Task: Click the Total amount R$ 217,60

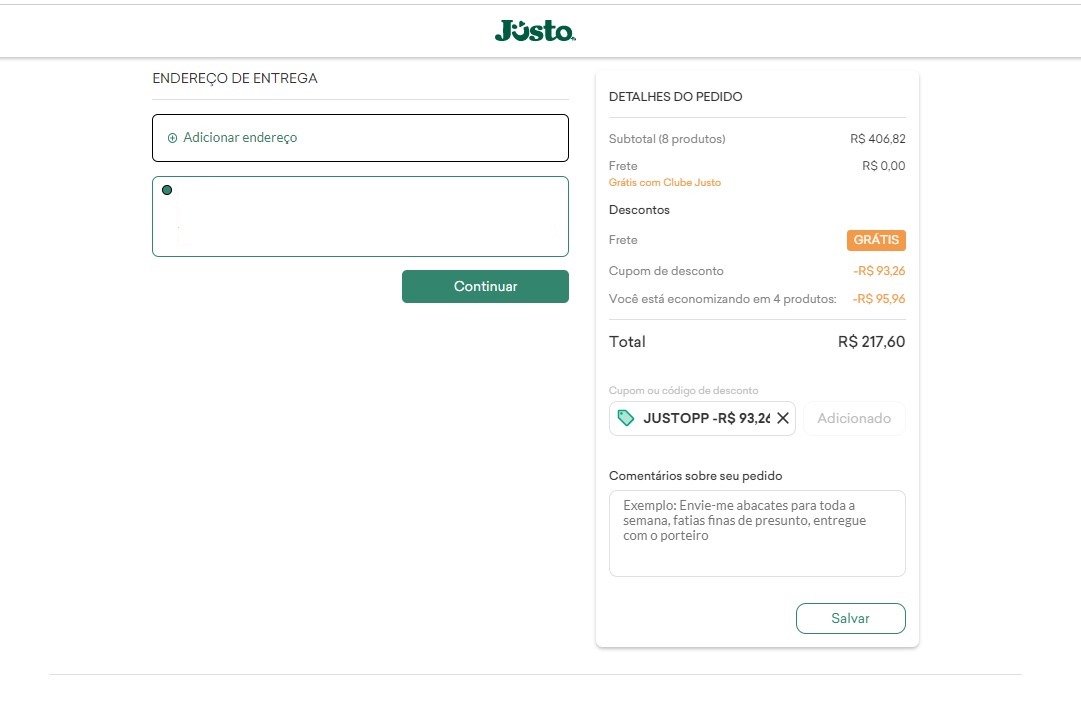Action: pos(871,341)
